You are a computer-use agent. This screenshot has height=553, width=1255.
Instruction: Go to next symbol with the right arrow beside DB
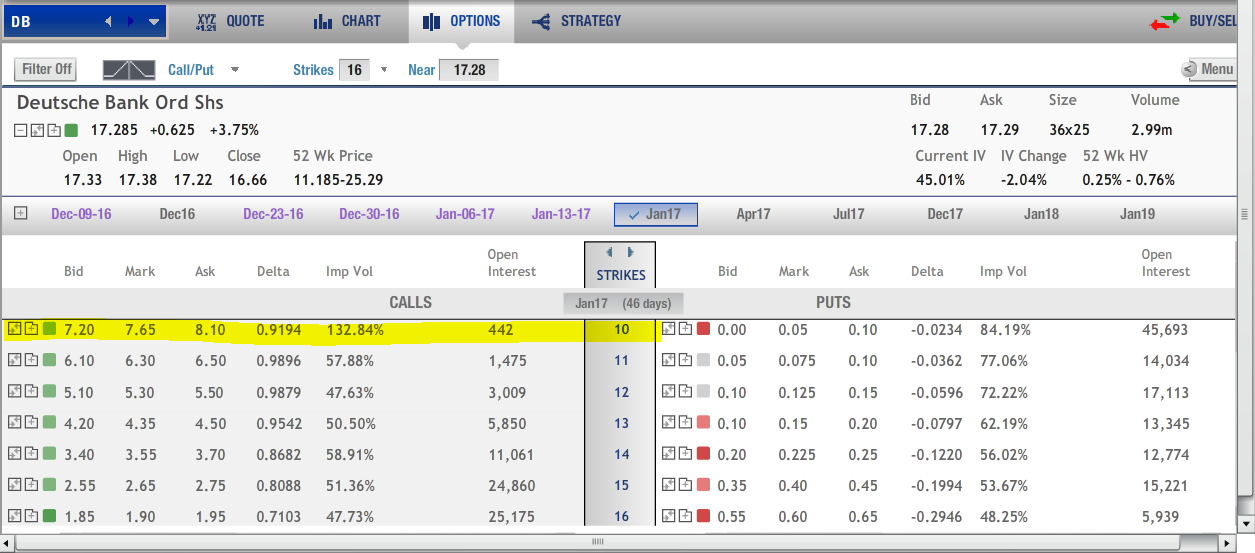tap(130, 21)
